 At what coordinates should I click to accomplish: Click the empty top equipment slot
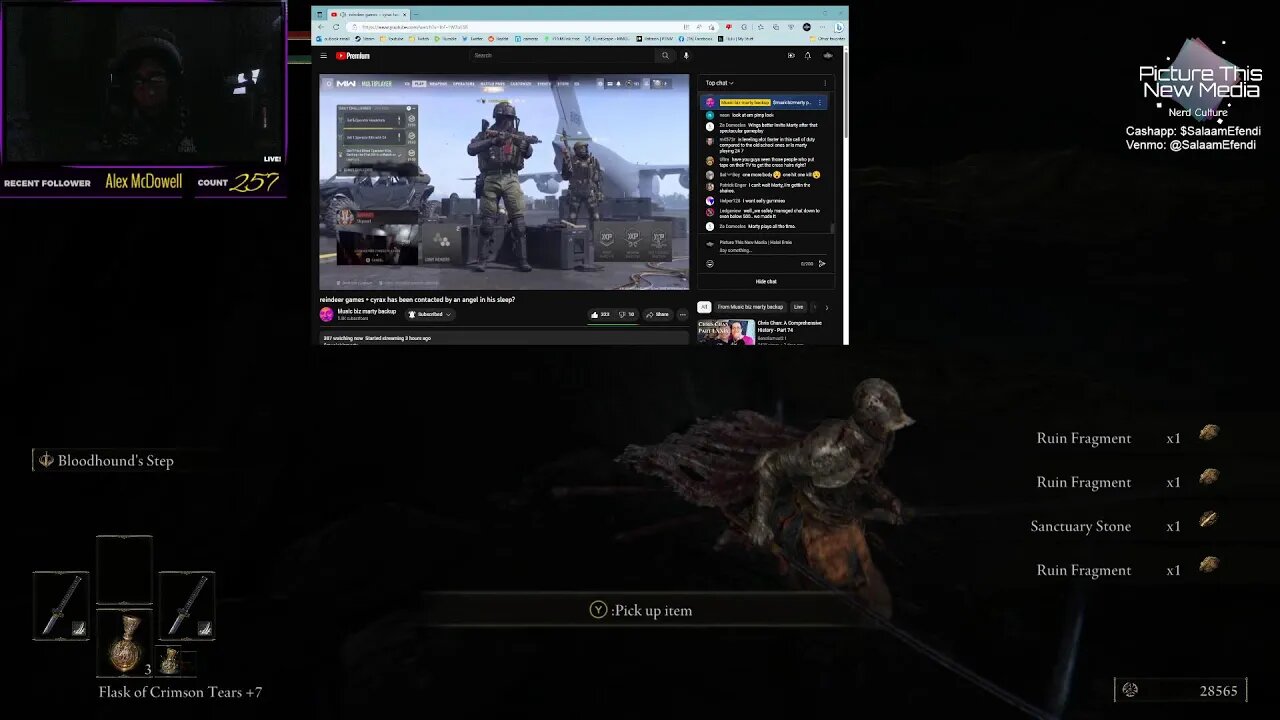125,571
